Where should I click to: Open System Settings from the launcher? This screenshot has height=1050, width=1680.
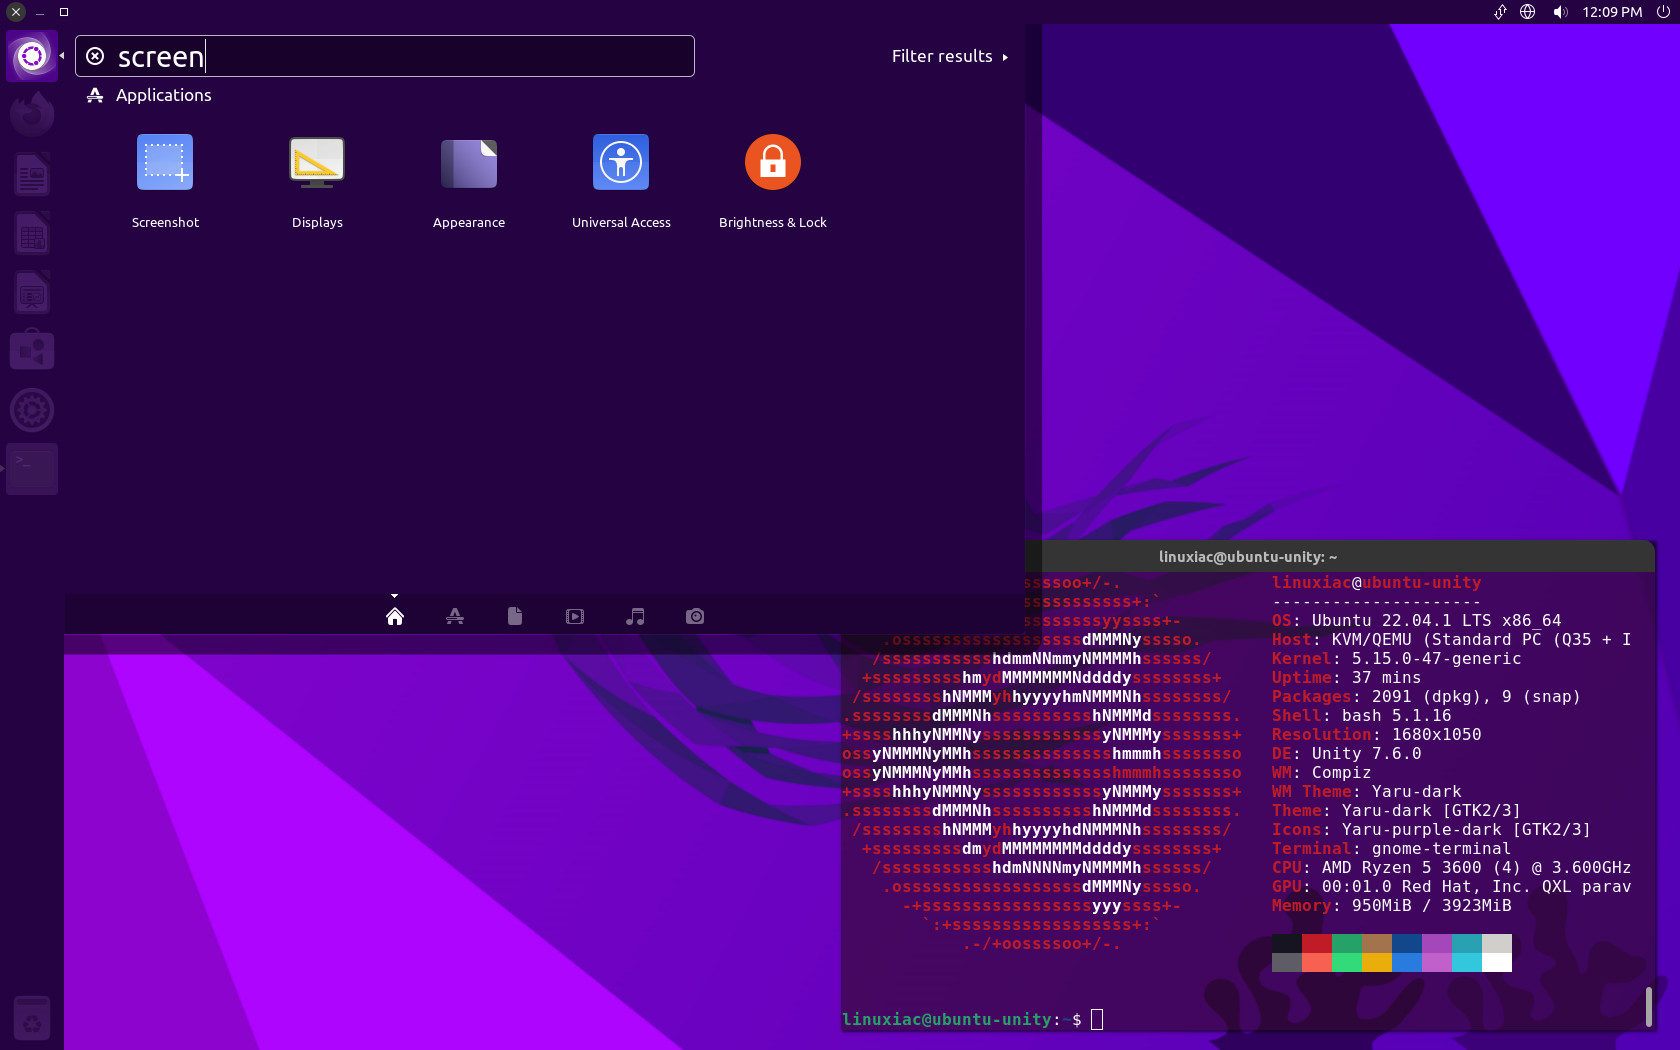[x=32, y=410]
